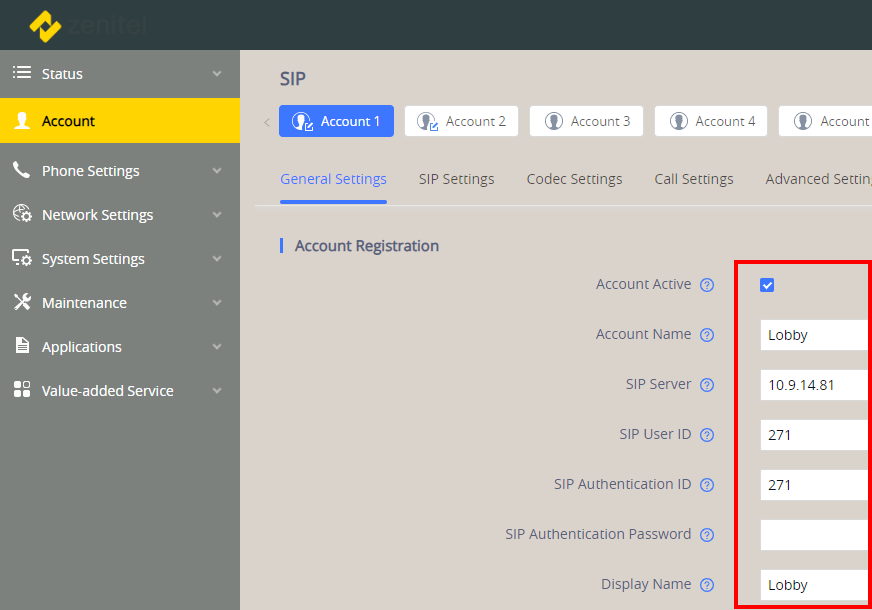Expand the Status sidebar menu
872x610 pixels.
(x=119, y=74)
